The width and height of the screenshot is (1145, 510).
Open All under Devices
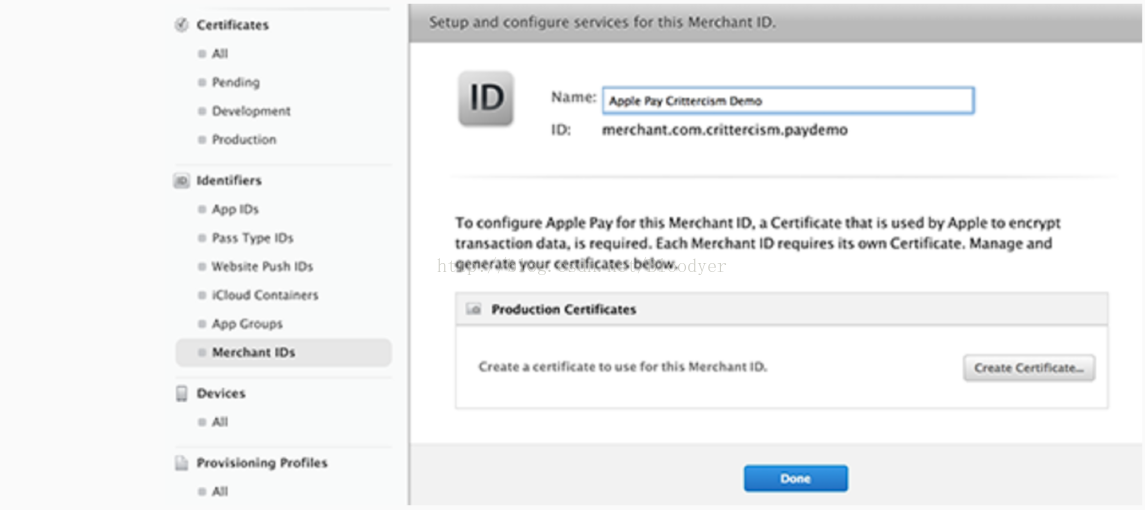coord(220,422)
